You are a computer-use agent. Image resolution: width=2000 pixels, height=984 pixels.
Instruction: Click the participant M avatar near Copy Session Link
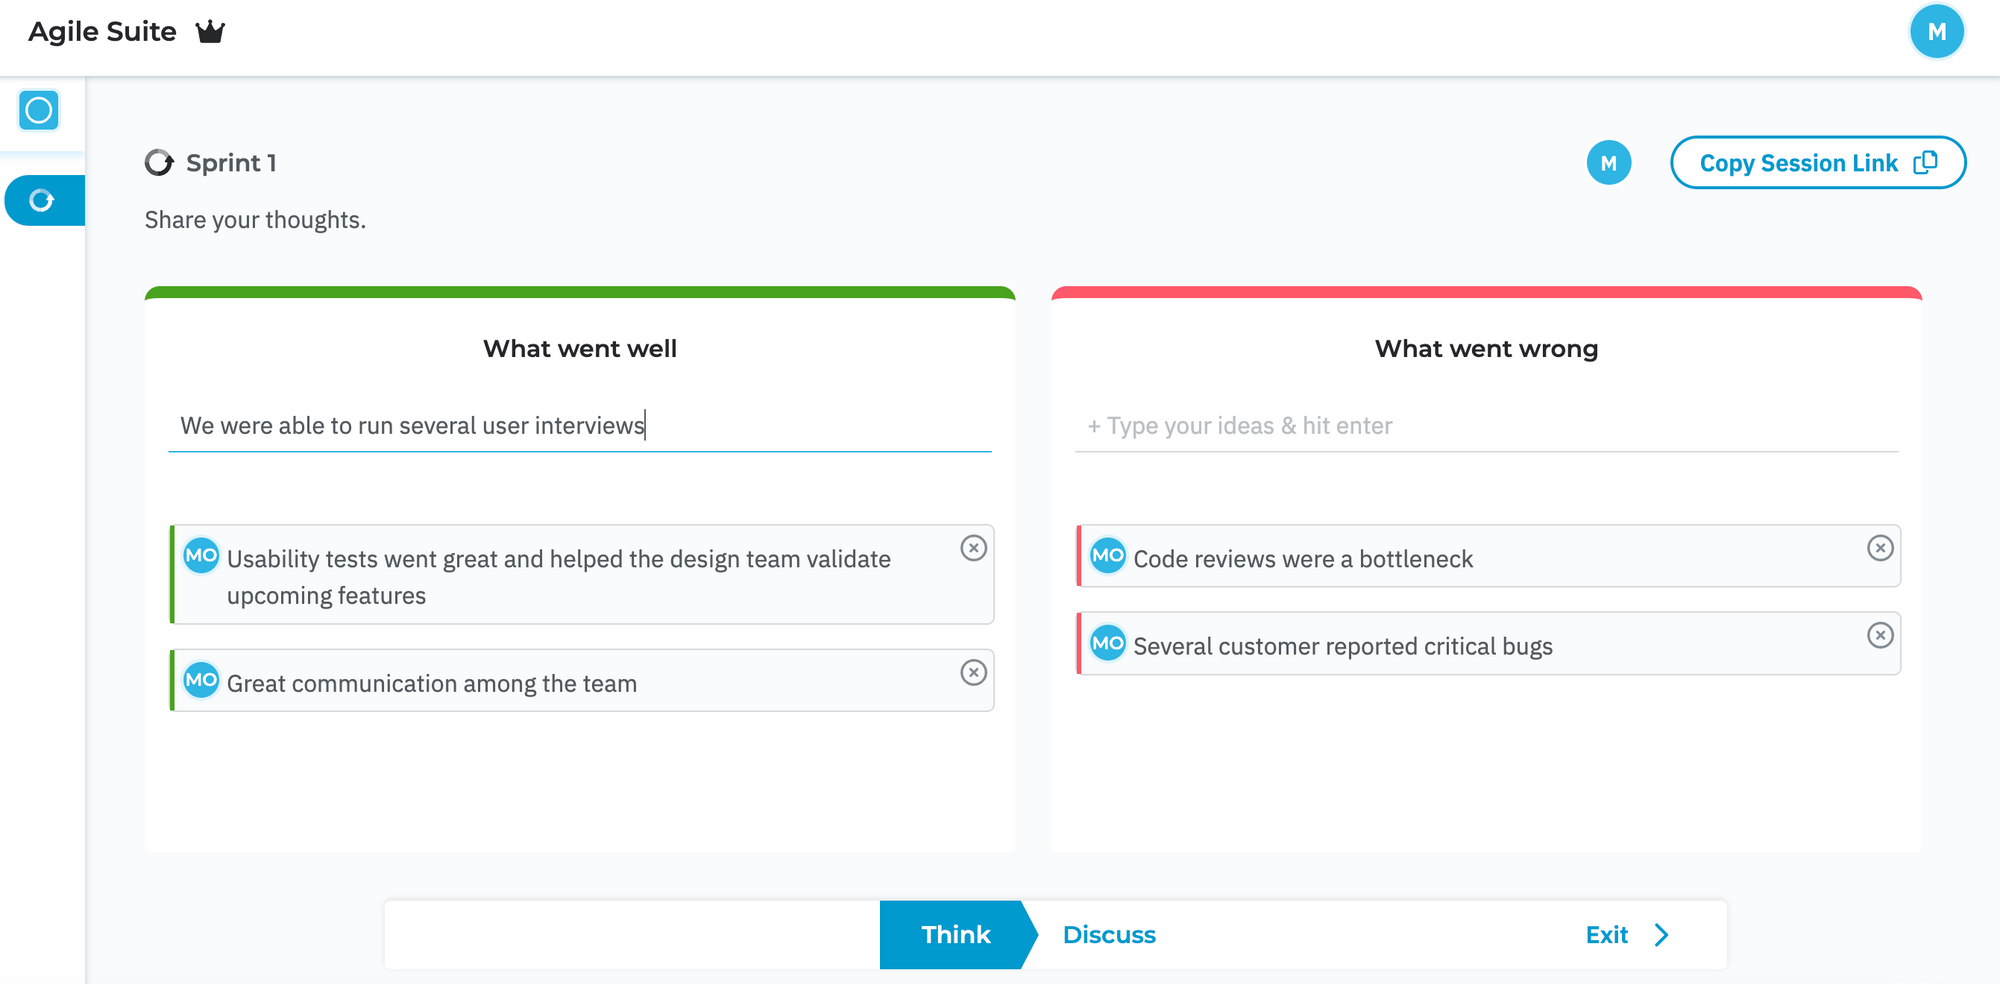[1608, 163]
